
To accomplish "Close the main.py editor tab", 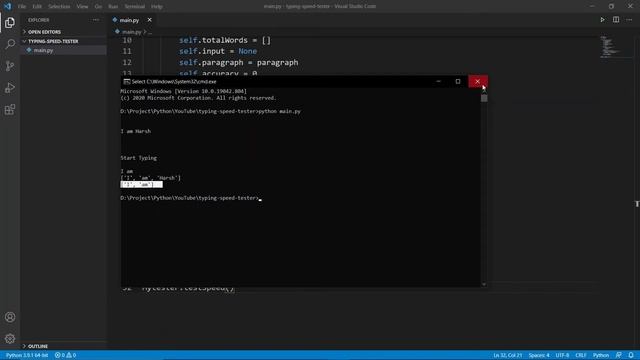I will 149,20.
